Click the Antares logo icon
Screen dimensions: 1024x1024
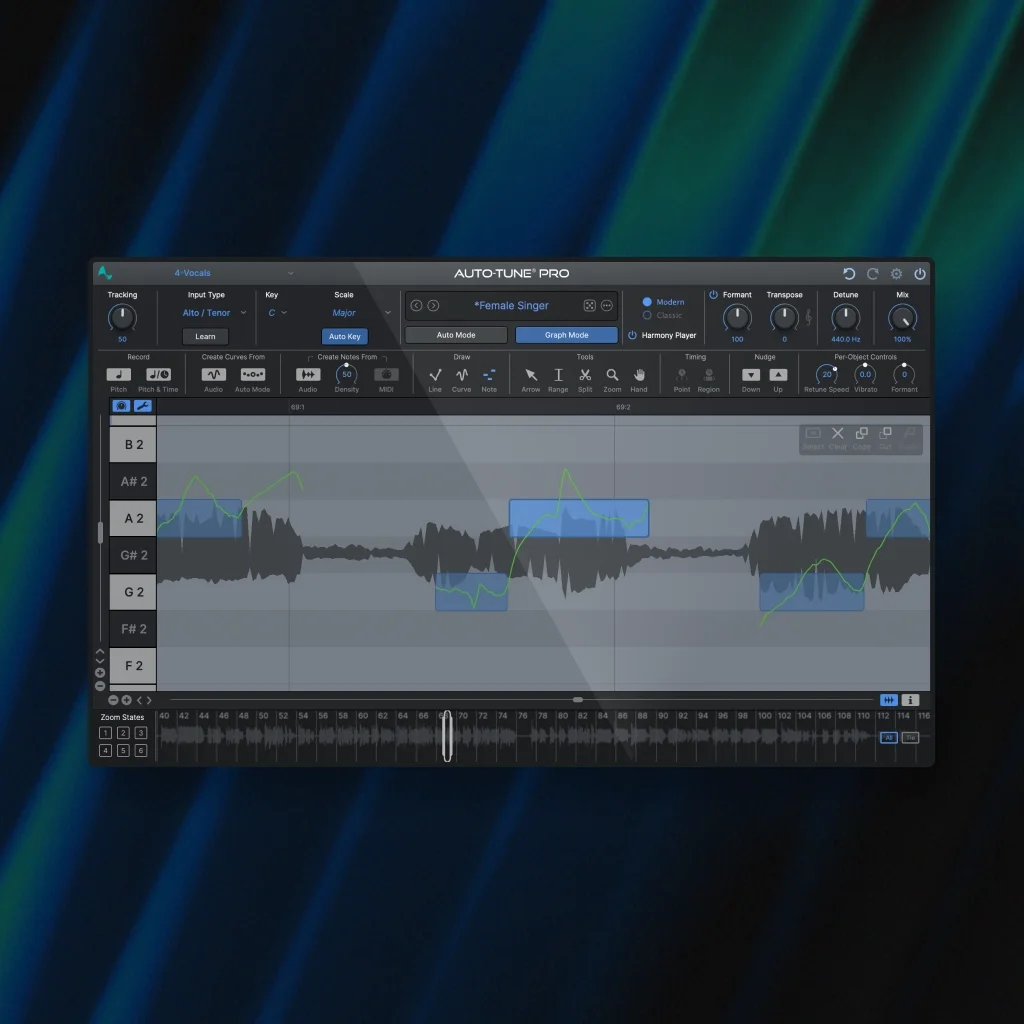point(104,272)
